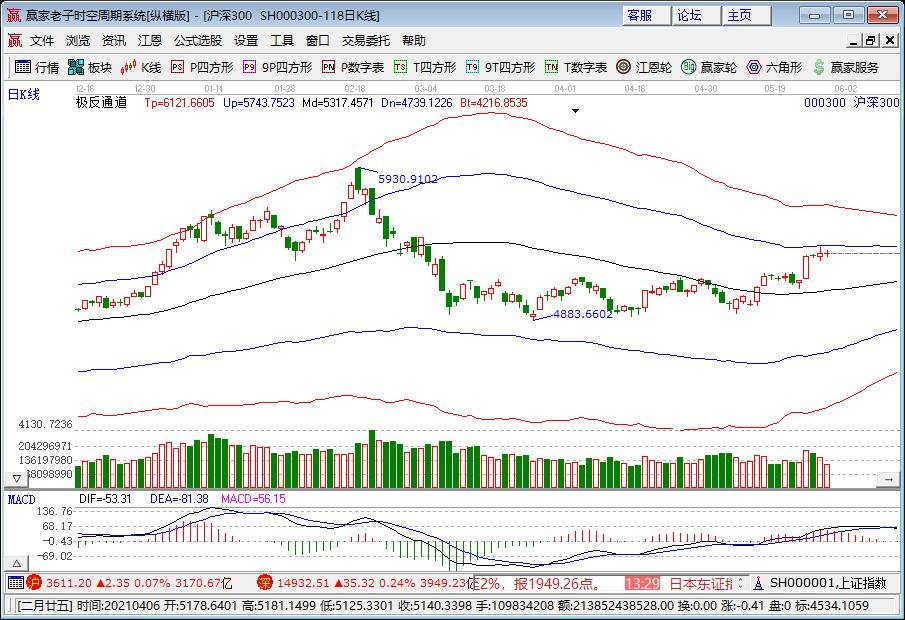
Task: Open the 板块 sector panel
Action: coord(89,68)
